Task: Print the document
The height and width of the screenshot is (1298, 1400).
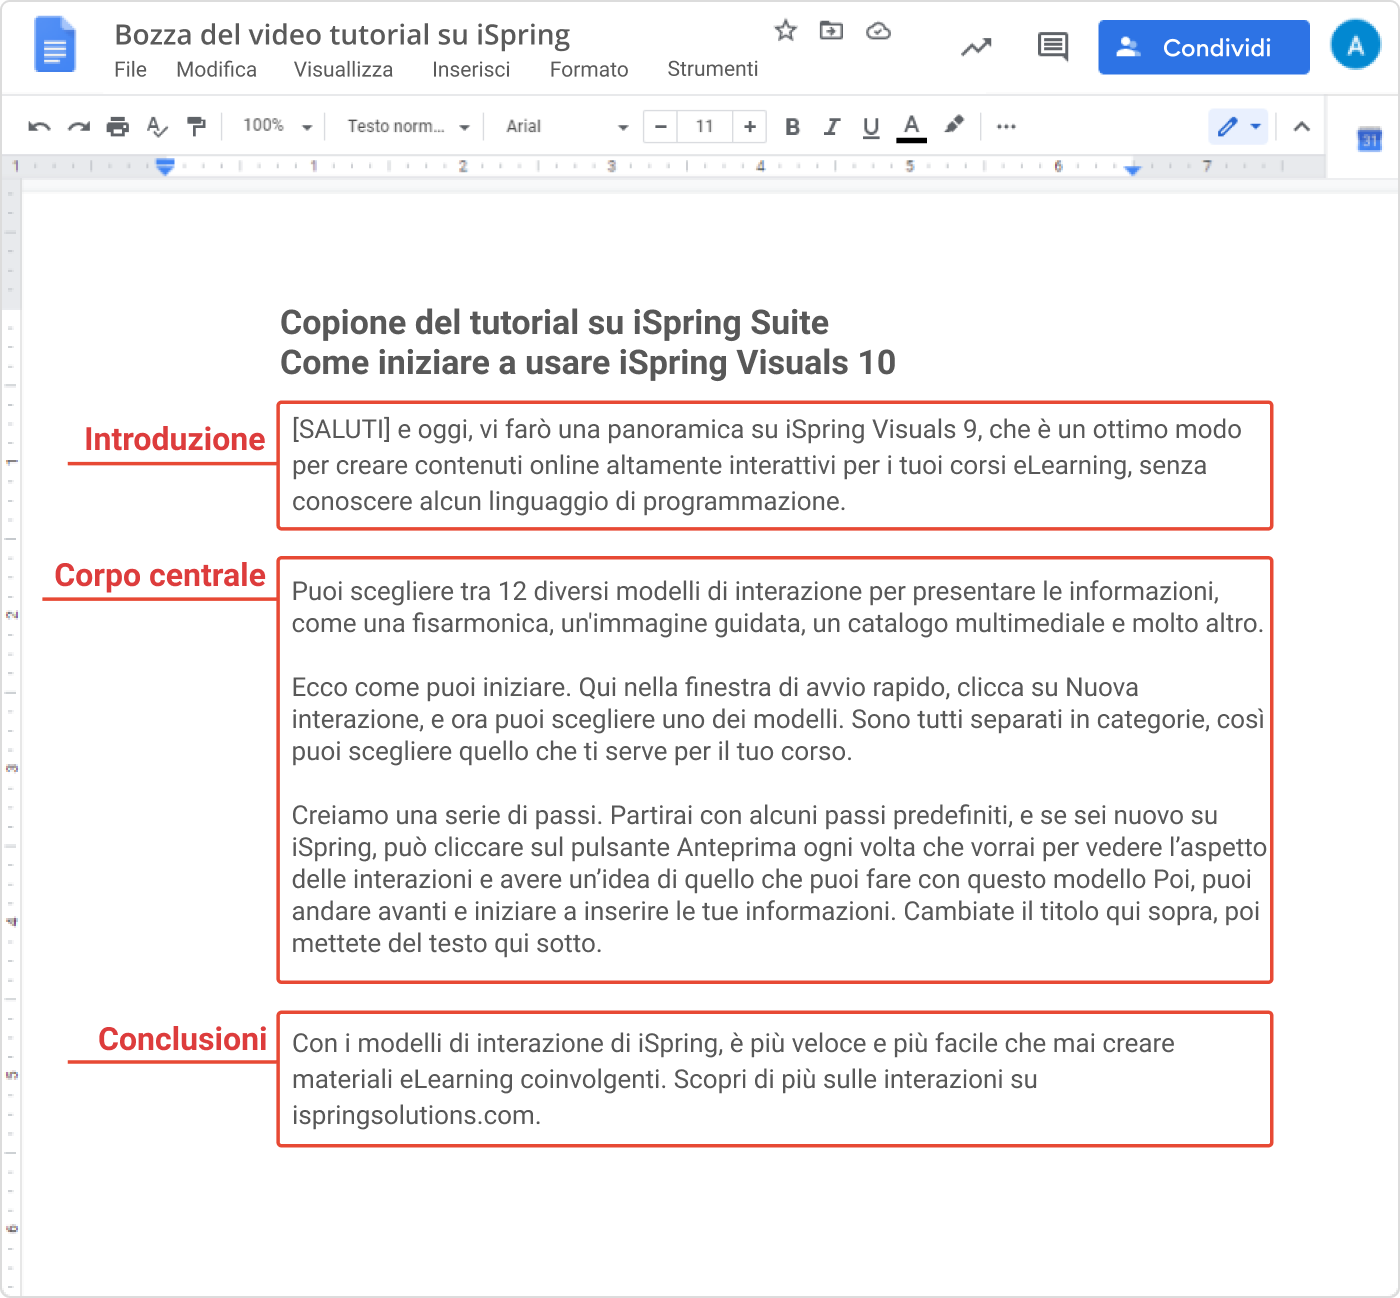Action: pos(118,127)
